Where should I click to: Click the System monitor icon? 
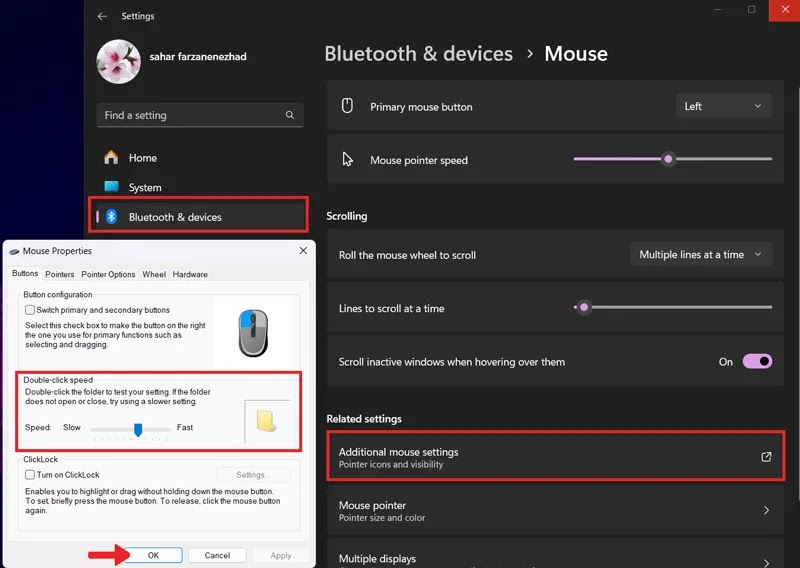click(x=111, y=186)
